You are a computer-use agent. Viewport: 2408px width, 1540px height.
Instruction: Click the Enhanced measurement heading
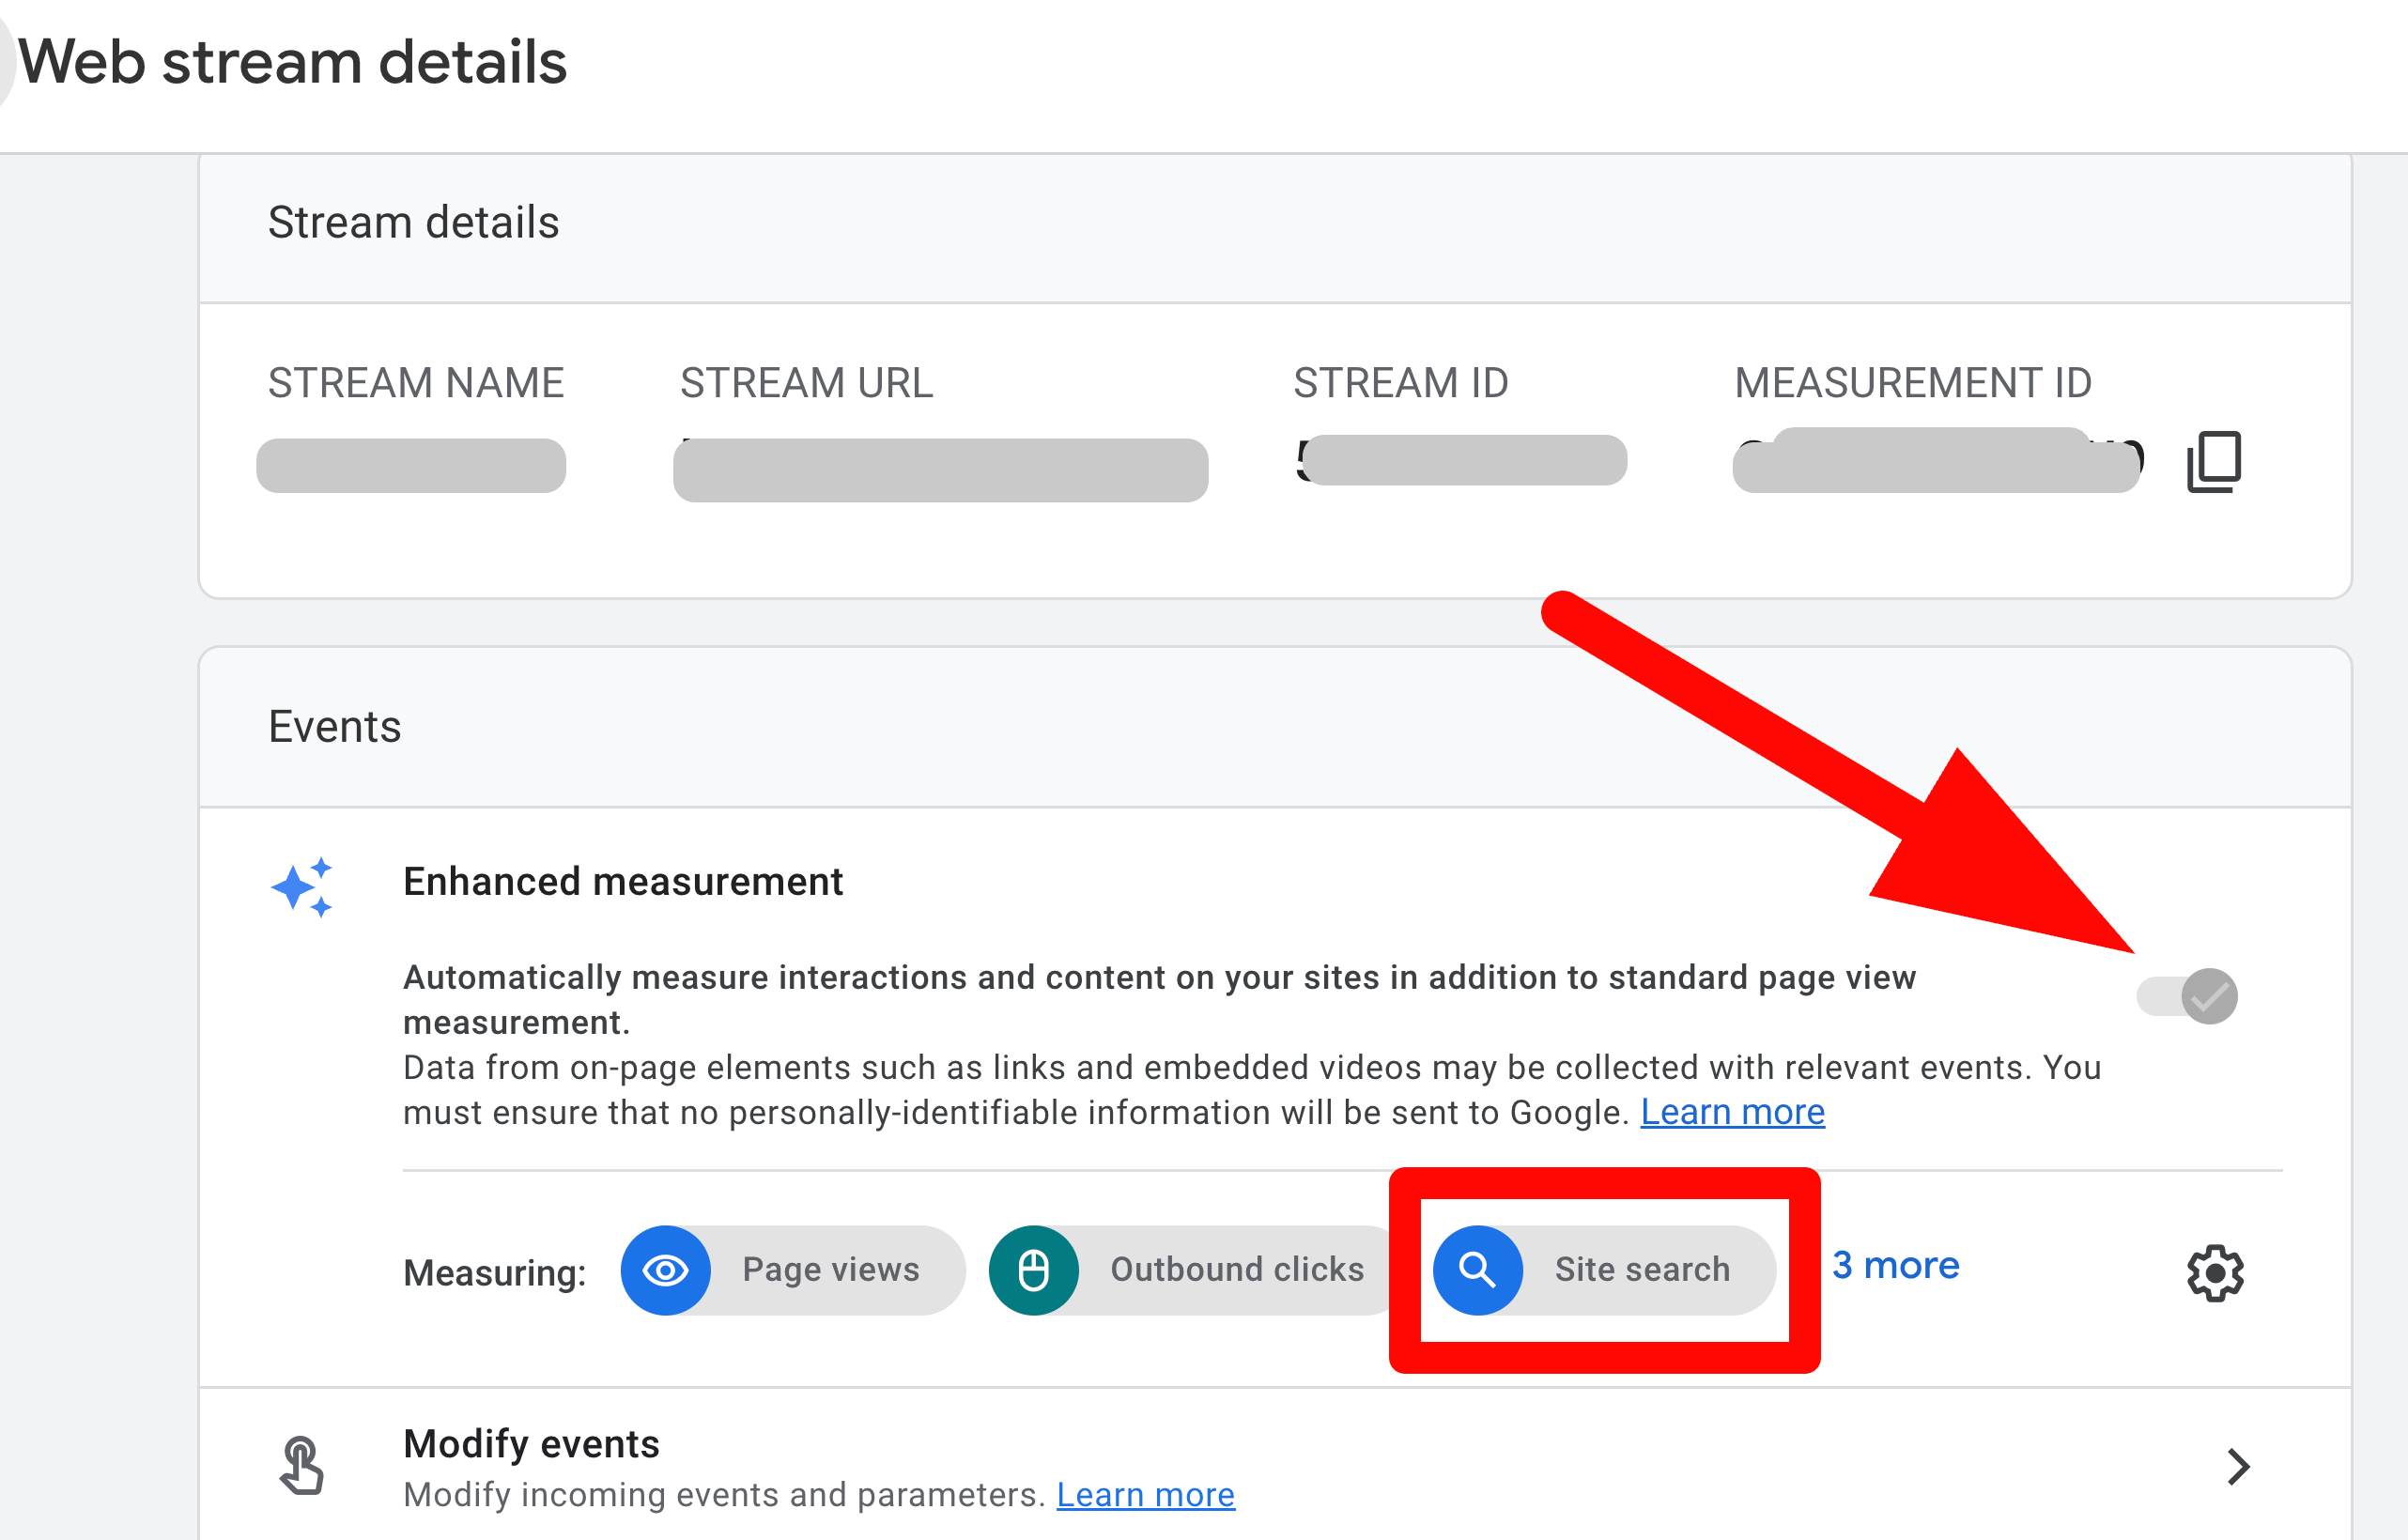(x=622, y=882)
